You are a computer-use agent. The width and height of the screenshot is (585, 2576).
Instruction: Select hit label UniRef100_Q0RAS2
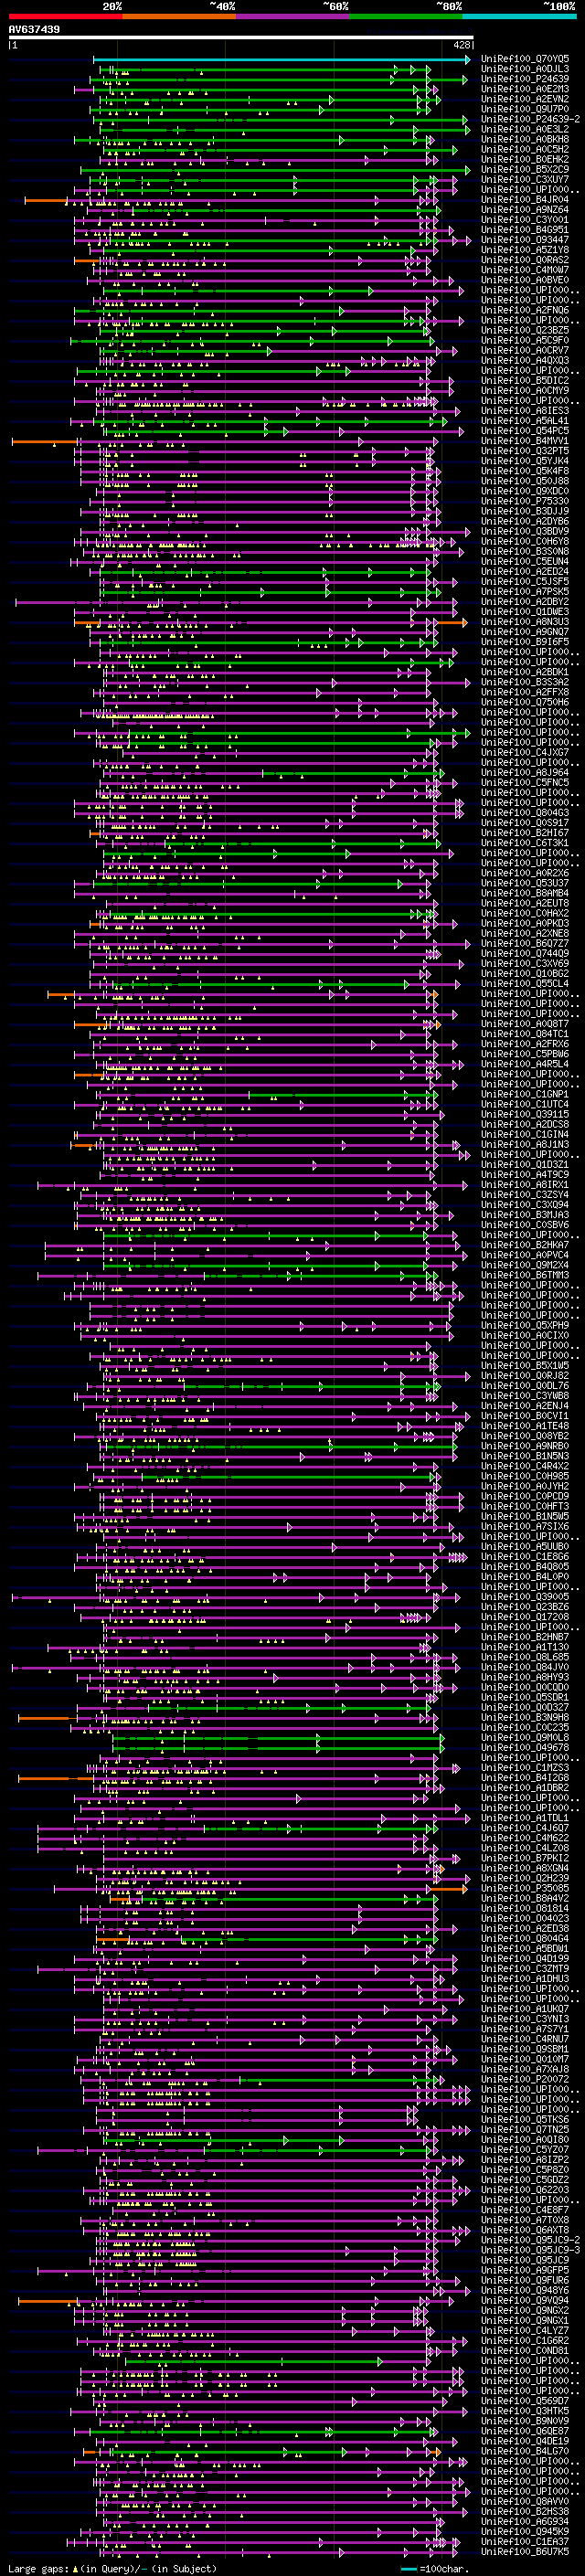pos(525,260)
